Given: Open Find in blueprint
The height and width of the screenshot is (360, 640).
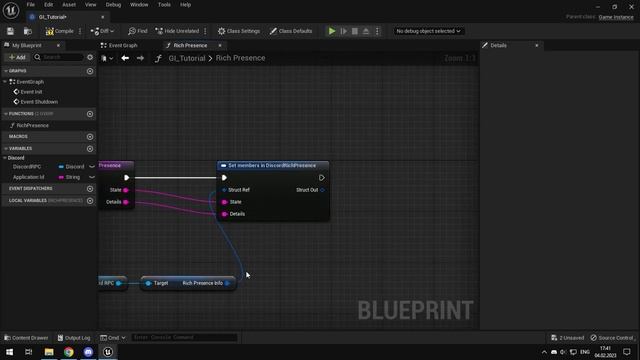Looking at the screenshot, I should [138, 31].
